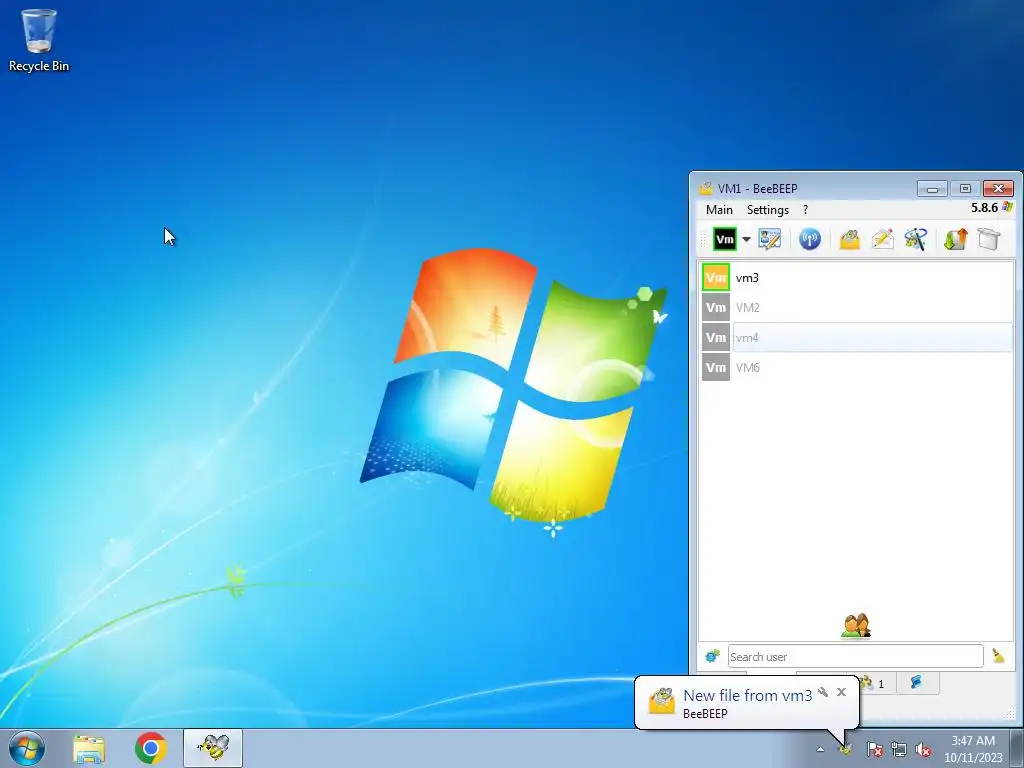Launch Google Chrome from taskbar
This screenshot has height=768, width=1024.
point(151,748)
